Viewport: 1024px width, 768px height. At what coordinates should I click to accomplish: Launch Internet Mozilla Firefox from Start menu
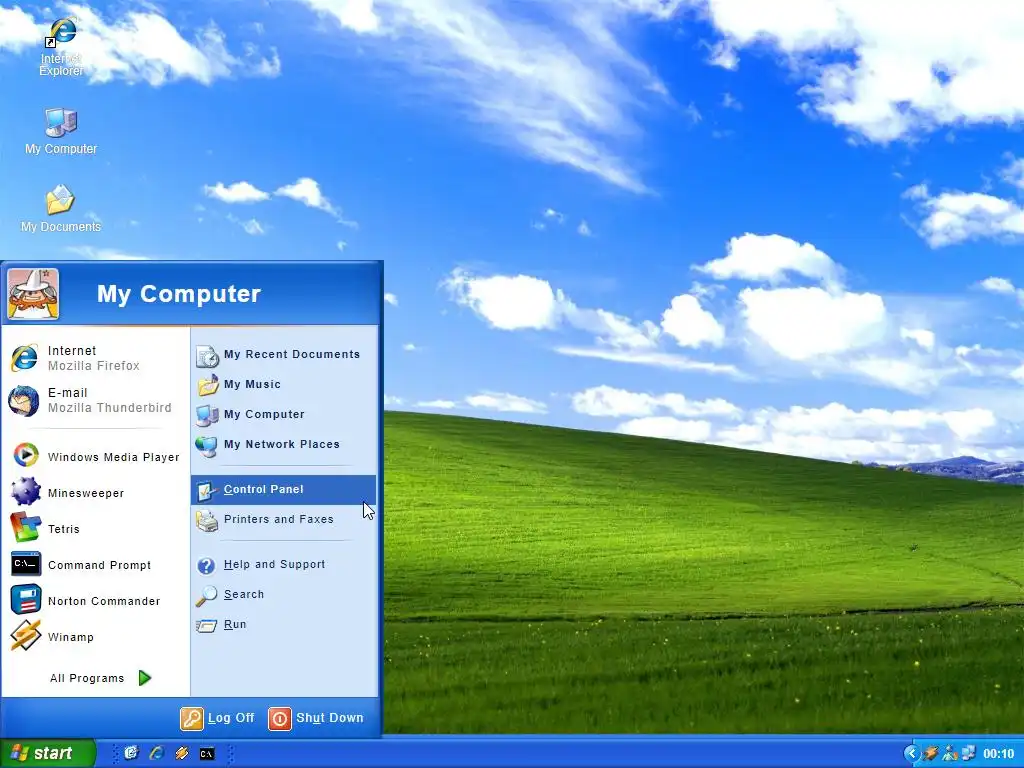(95, 358)
